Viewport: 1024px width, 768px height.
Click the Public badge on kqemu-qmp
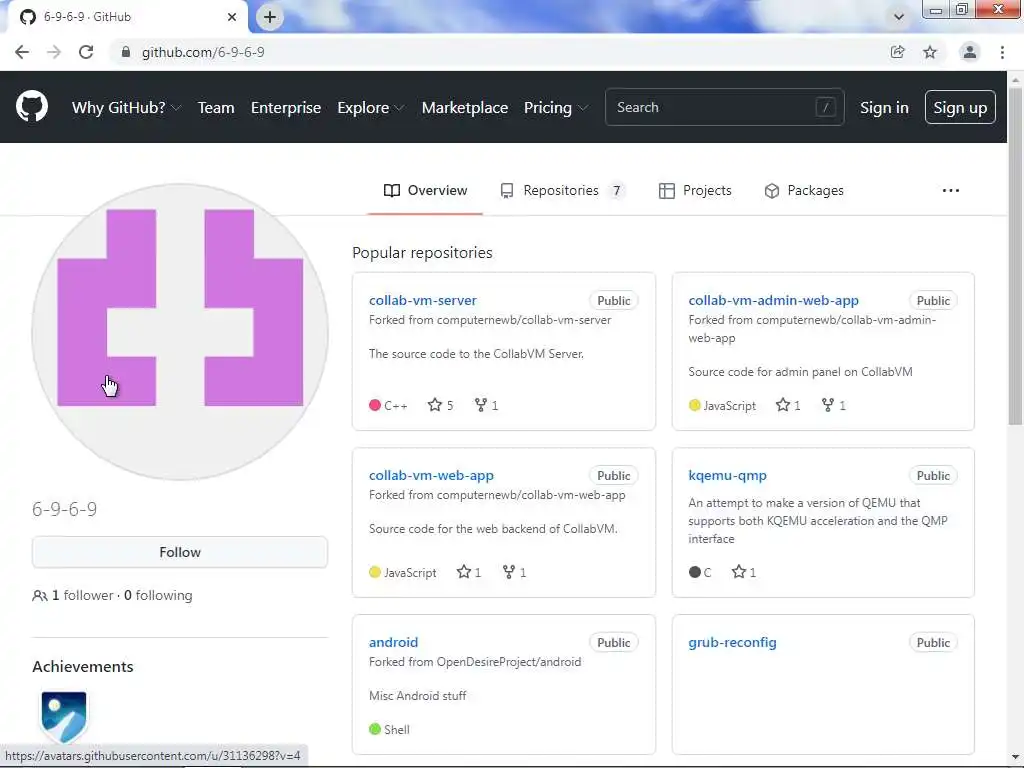[x=933, y=475]
